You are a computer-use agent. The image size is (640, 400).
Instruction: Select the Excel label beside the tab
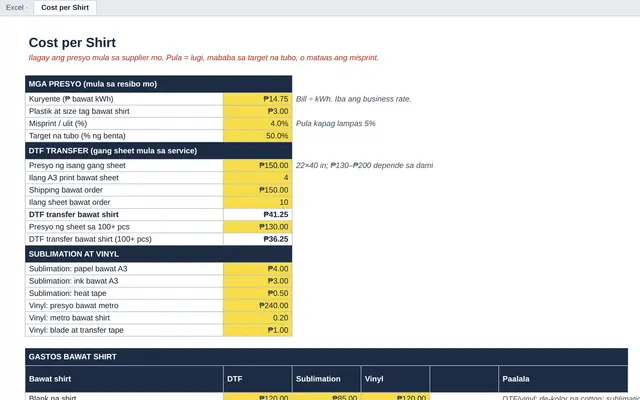click(x=14, y=7)
